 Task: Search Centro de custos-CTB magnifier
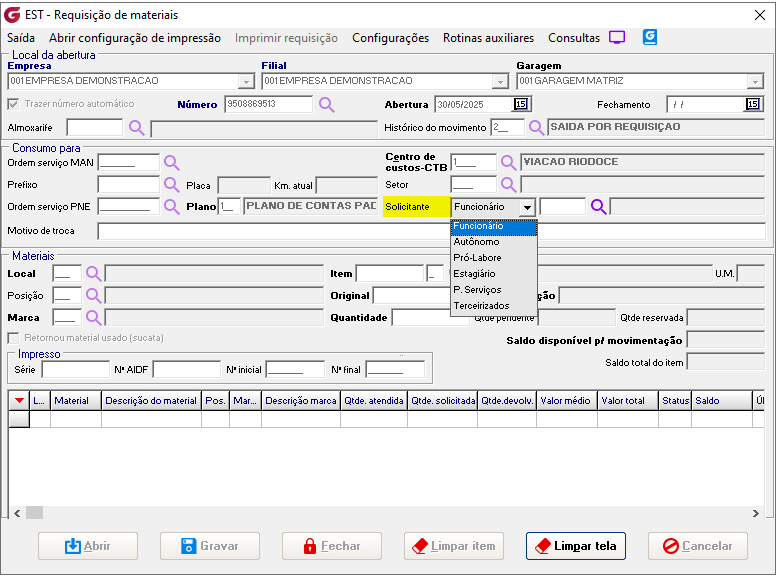[508, 162]
